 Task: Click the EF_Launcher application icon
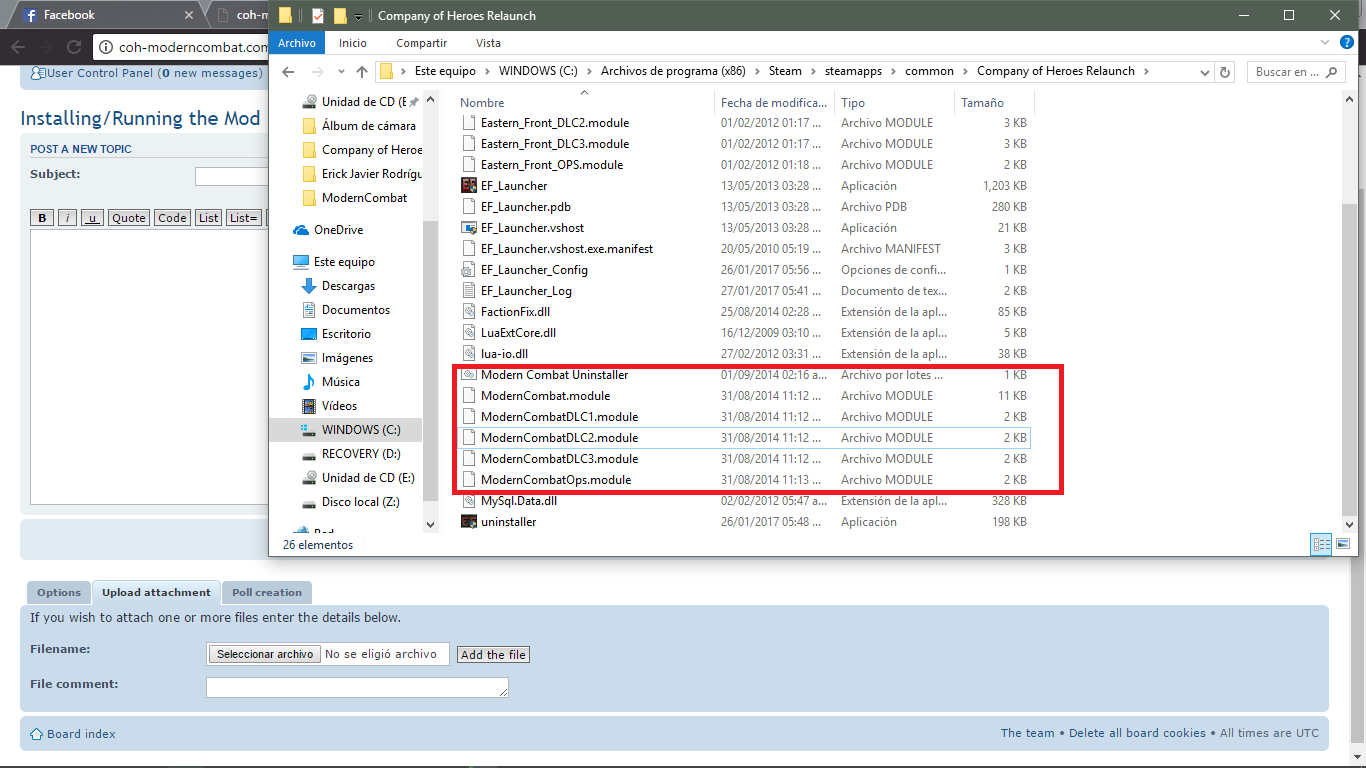click(468, 186)
